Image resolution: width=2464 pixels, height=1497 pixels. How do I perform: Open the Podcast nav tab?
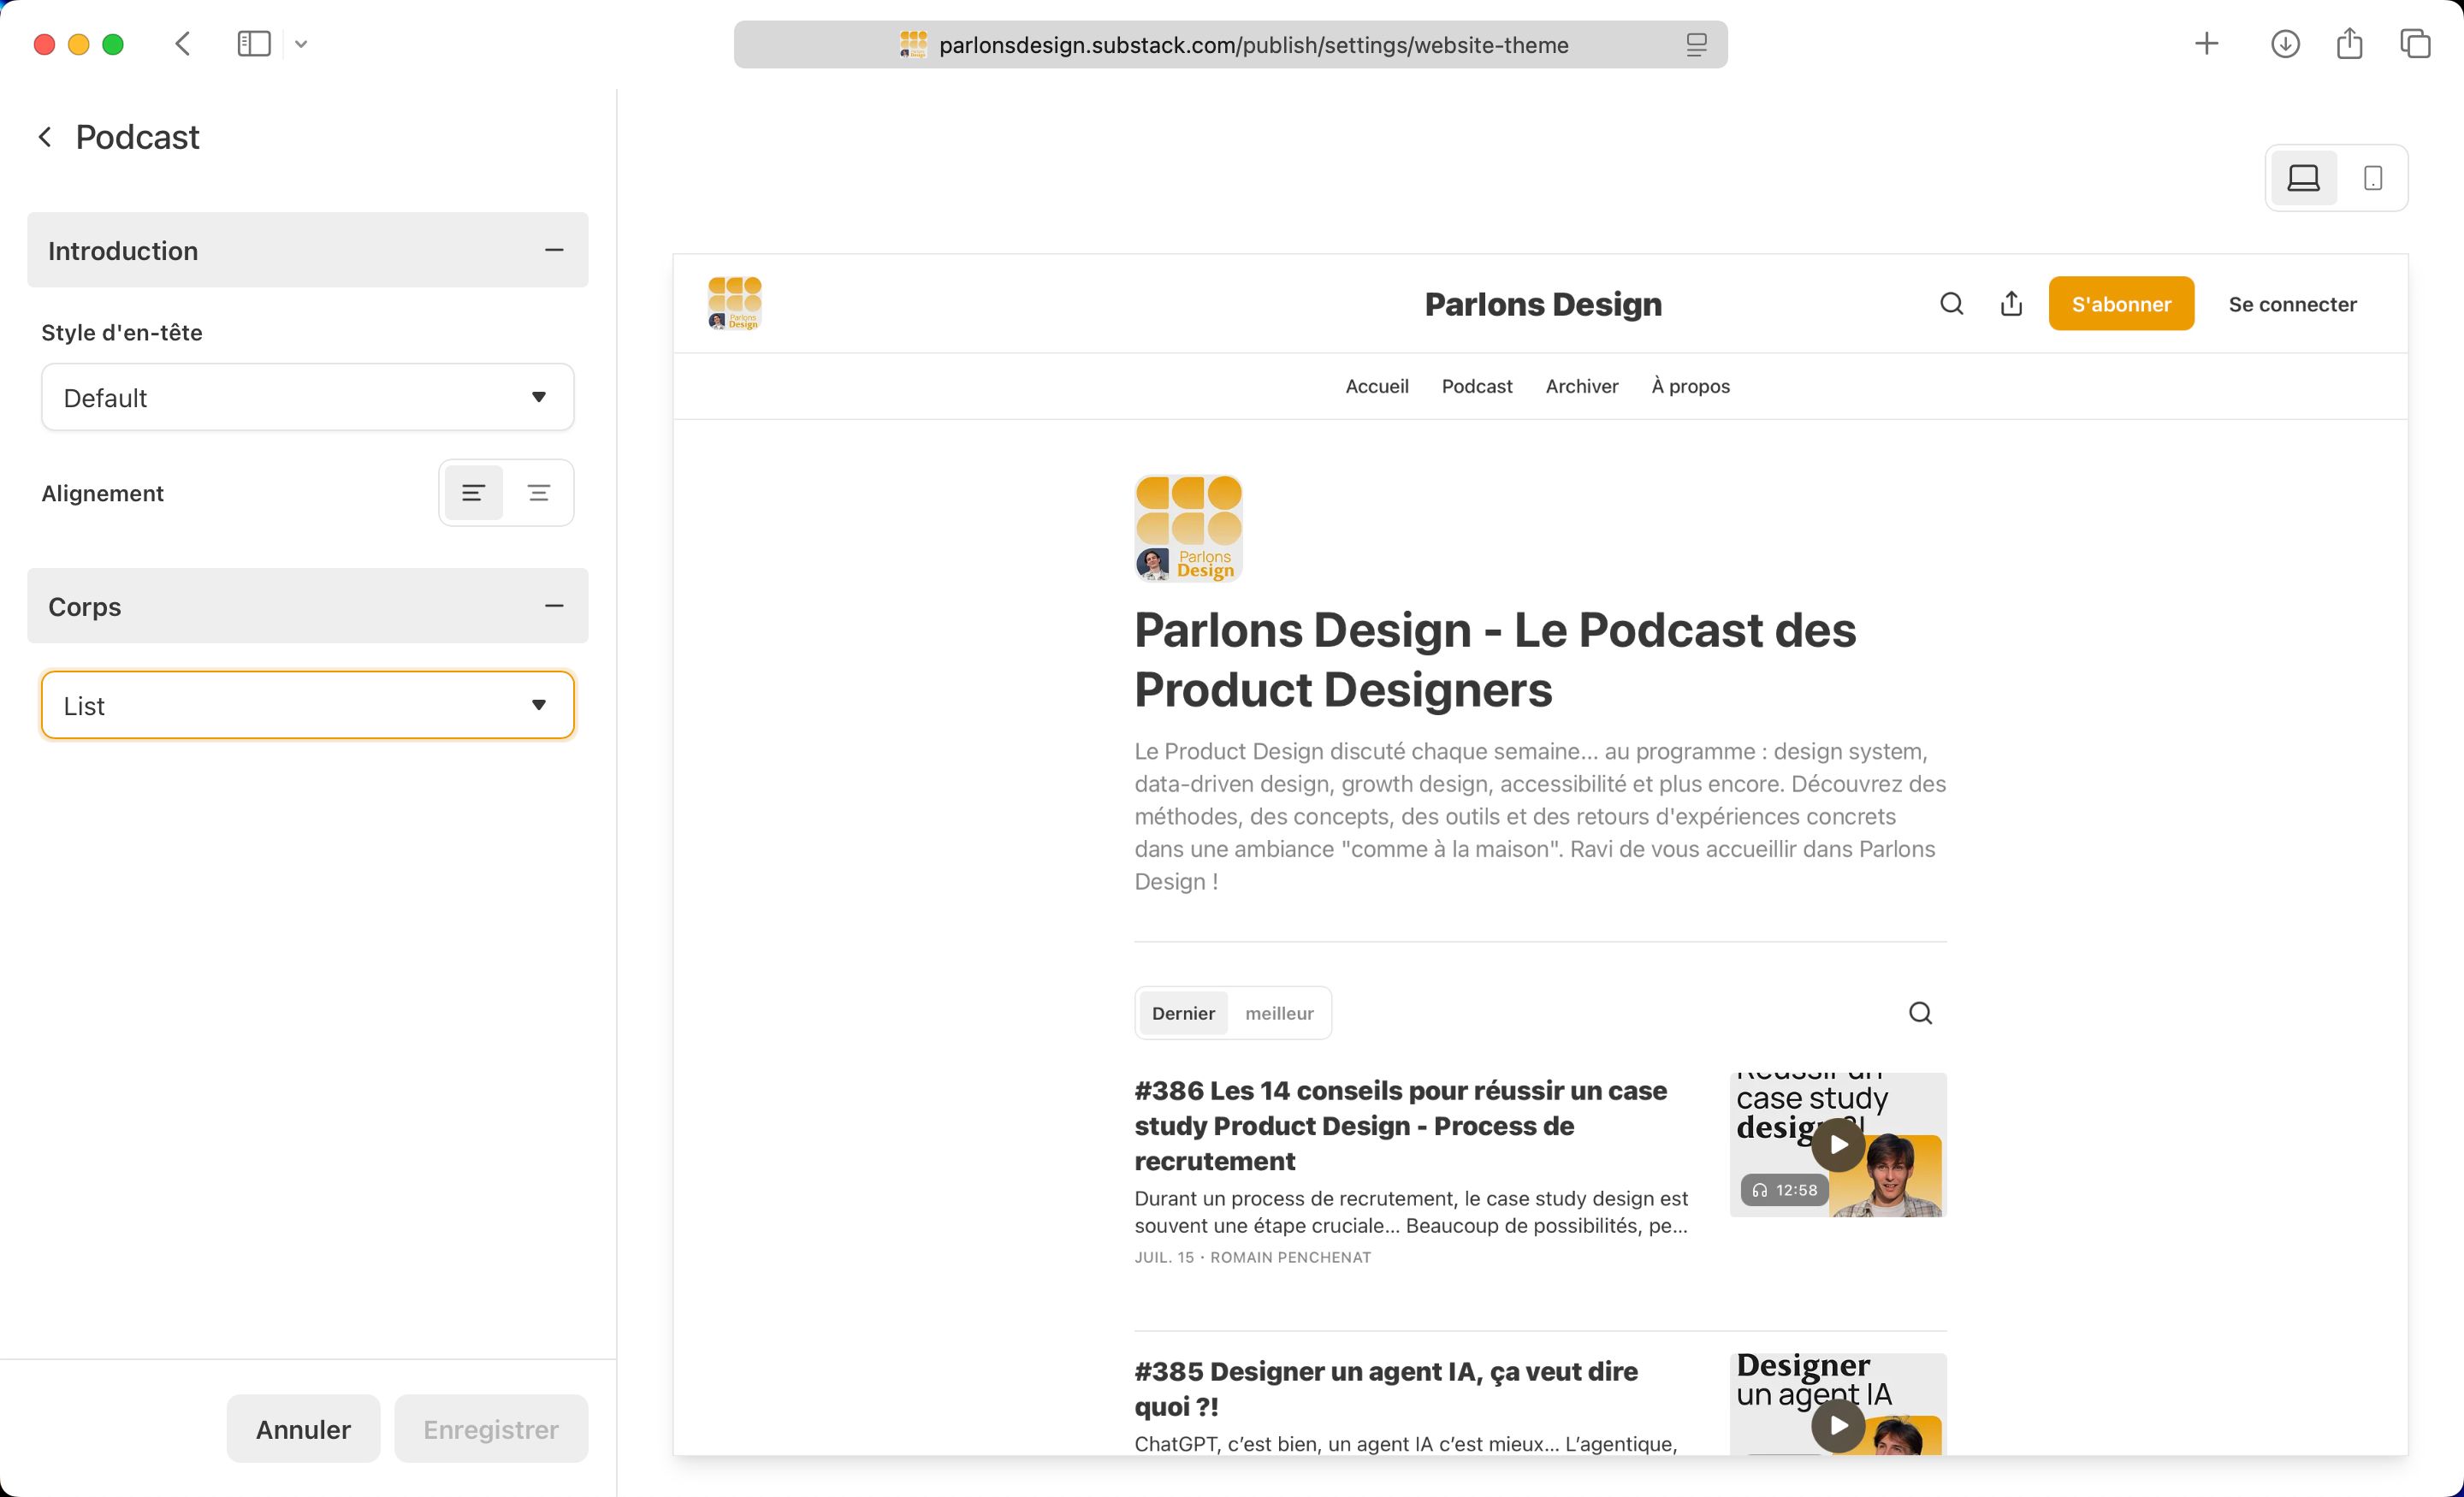click(x=1477, y=386)
